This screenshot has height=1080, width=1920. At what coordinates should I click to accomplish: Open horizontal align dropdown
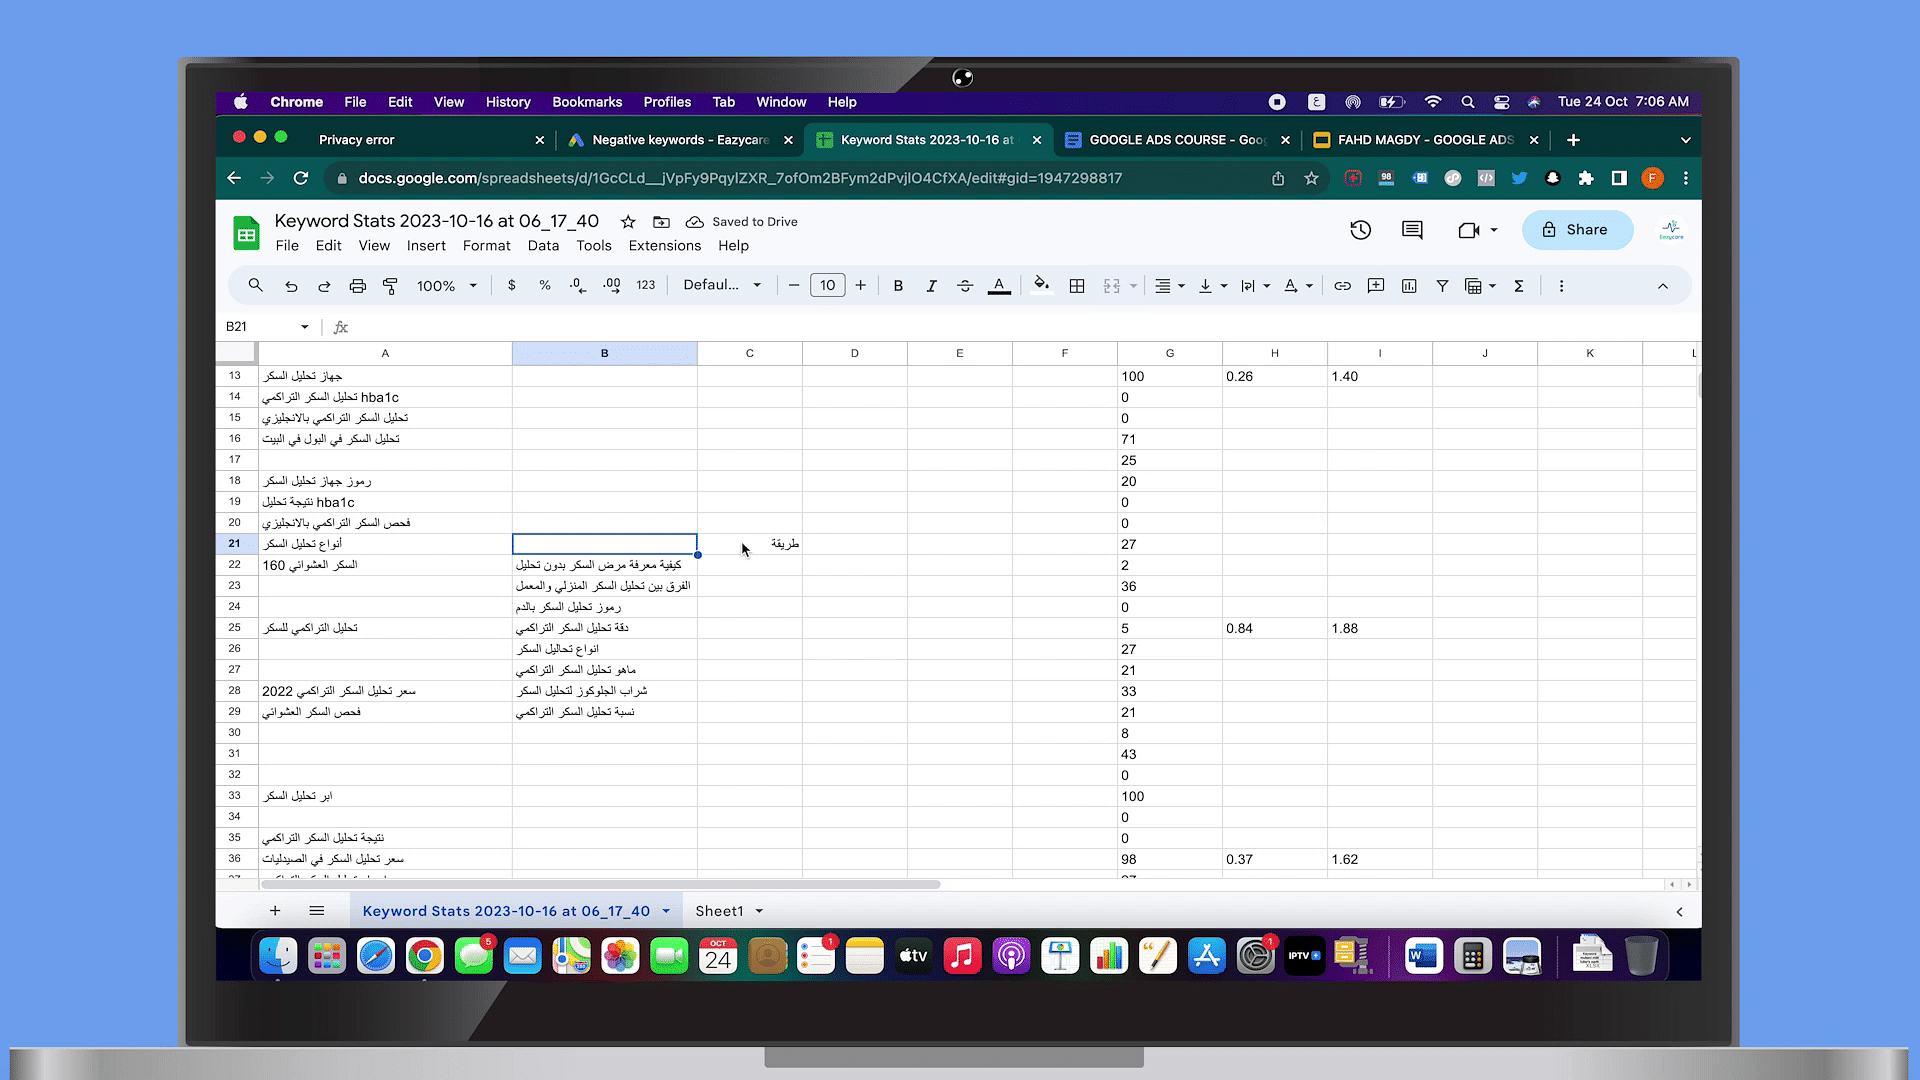(x=1170, y=286)
